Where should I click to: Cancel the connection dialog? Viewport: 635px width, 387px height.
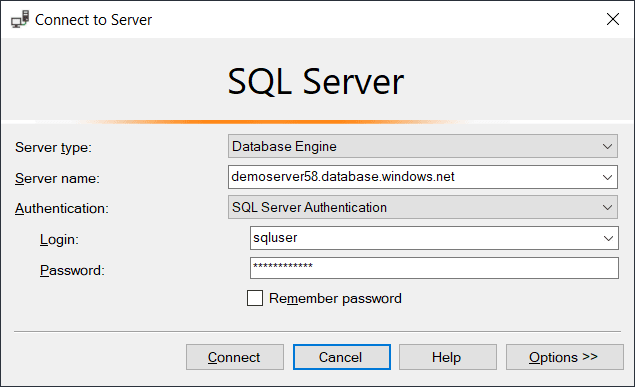[342, 357]
